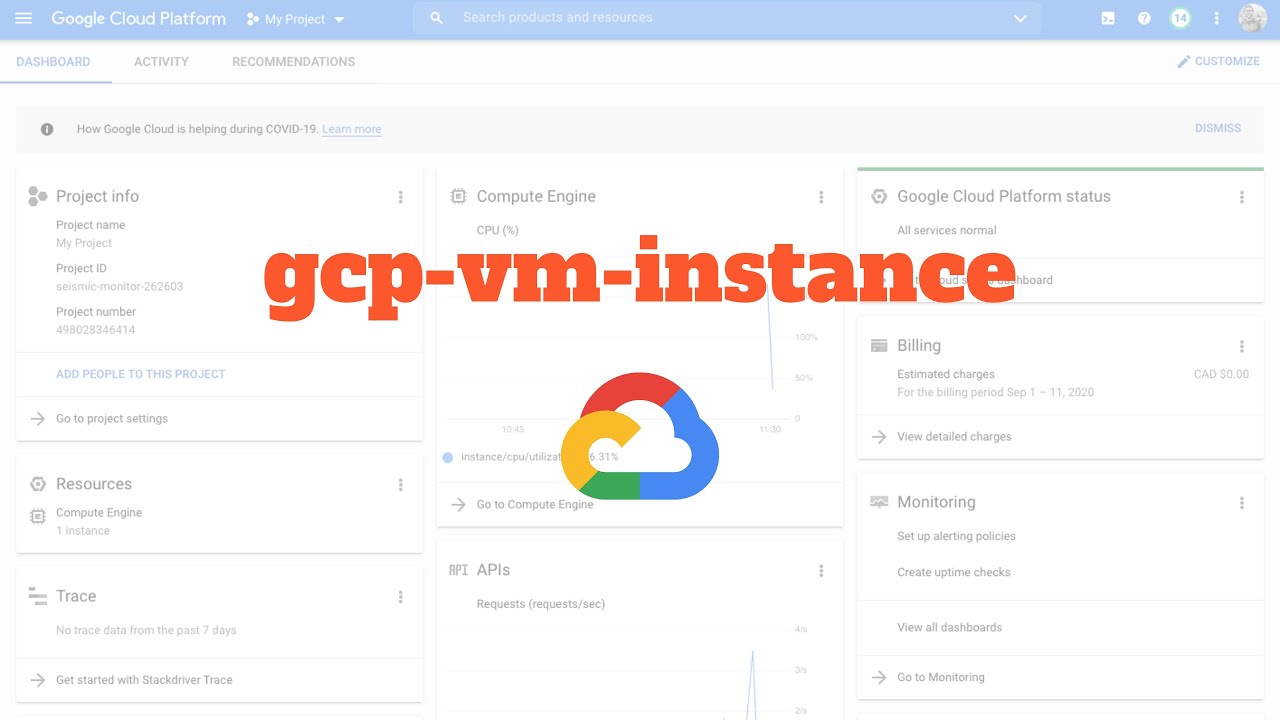Click the search magnifier icon
The image size is (1280, 720).
tap(436, 18)
